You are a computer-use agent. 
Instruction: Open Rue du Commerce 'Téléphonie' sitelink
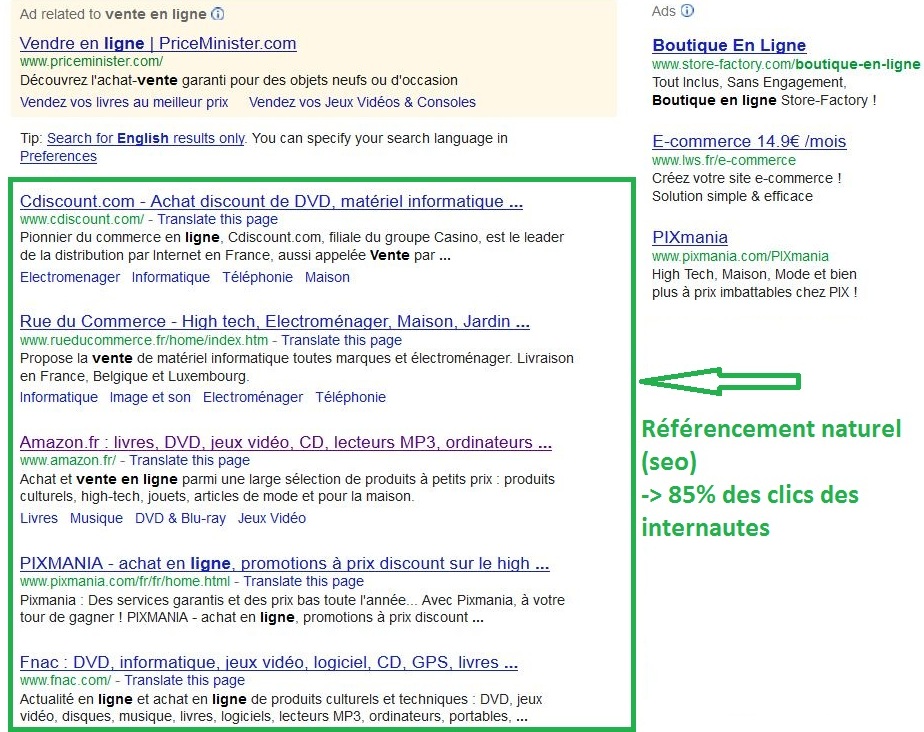coord(350,397)
